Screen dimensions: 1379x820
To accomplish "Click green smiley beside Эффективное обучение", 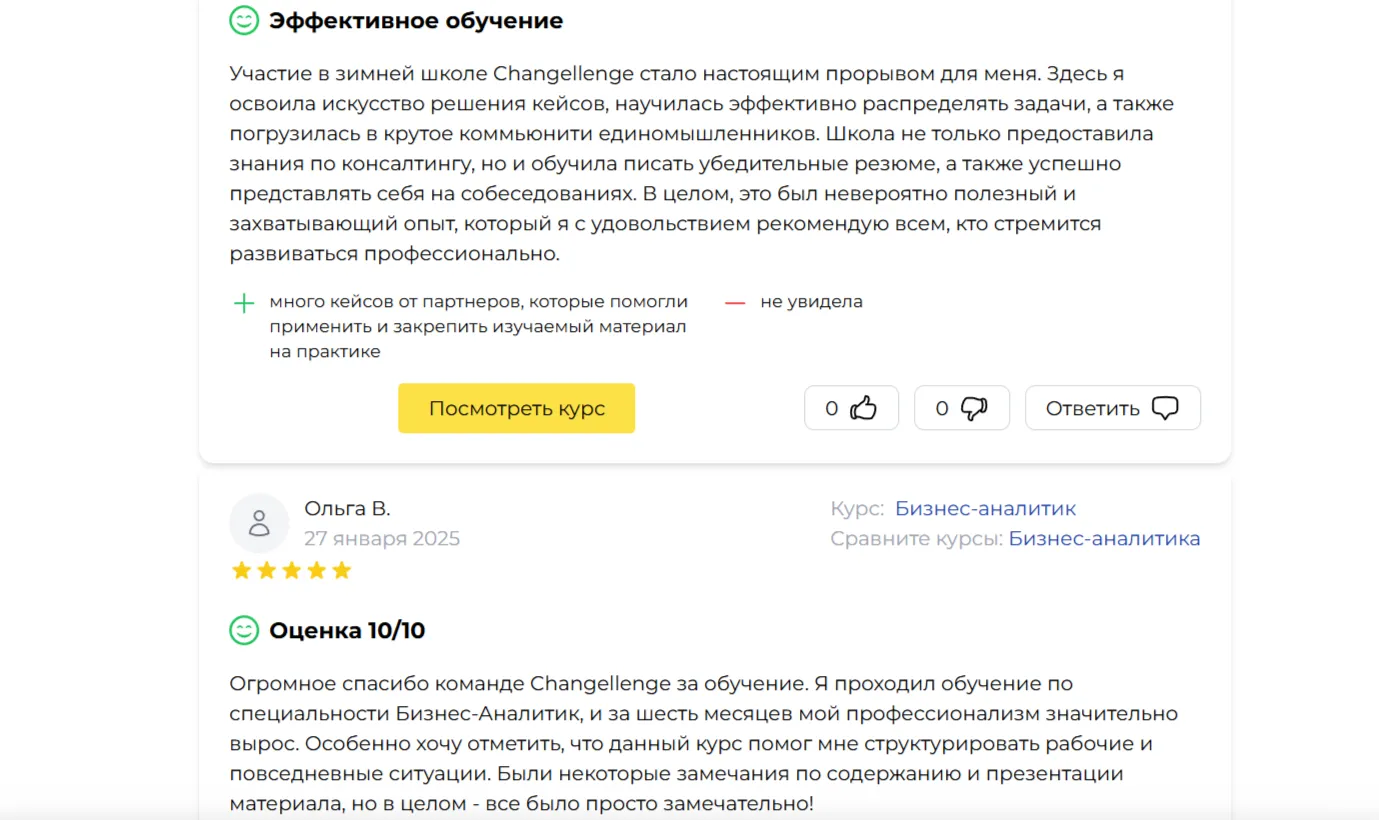I will pos(244,20).
